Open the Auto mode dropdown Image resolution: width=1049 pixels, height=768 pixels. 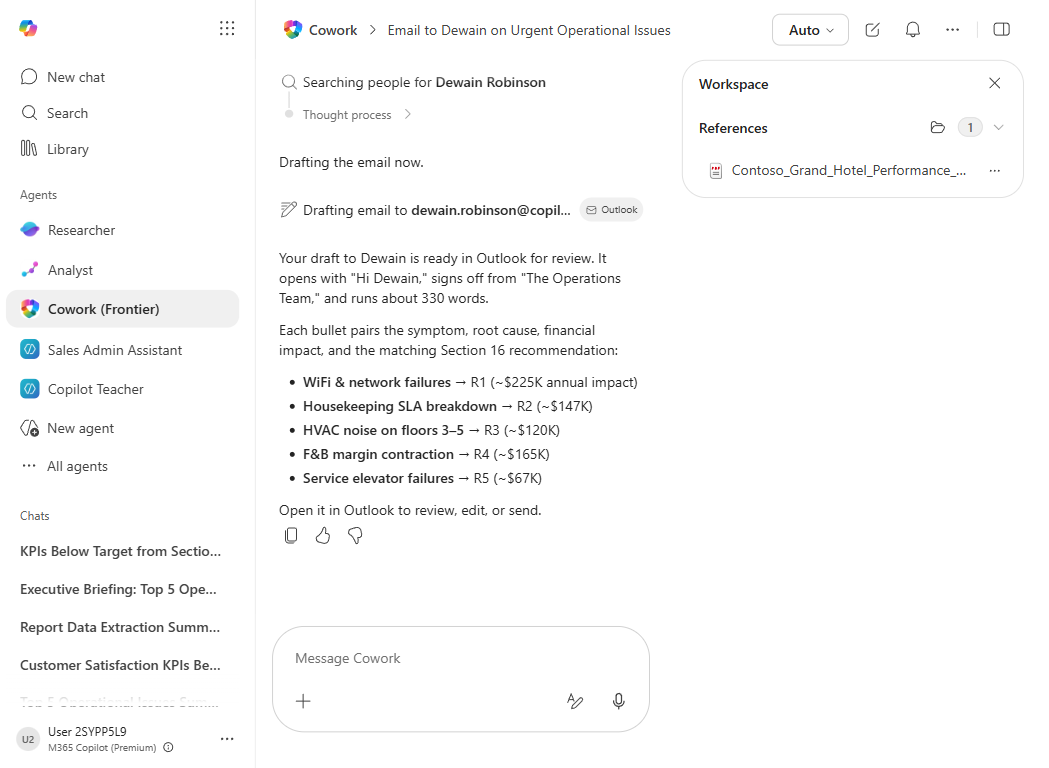point(810,30)
